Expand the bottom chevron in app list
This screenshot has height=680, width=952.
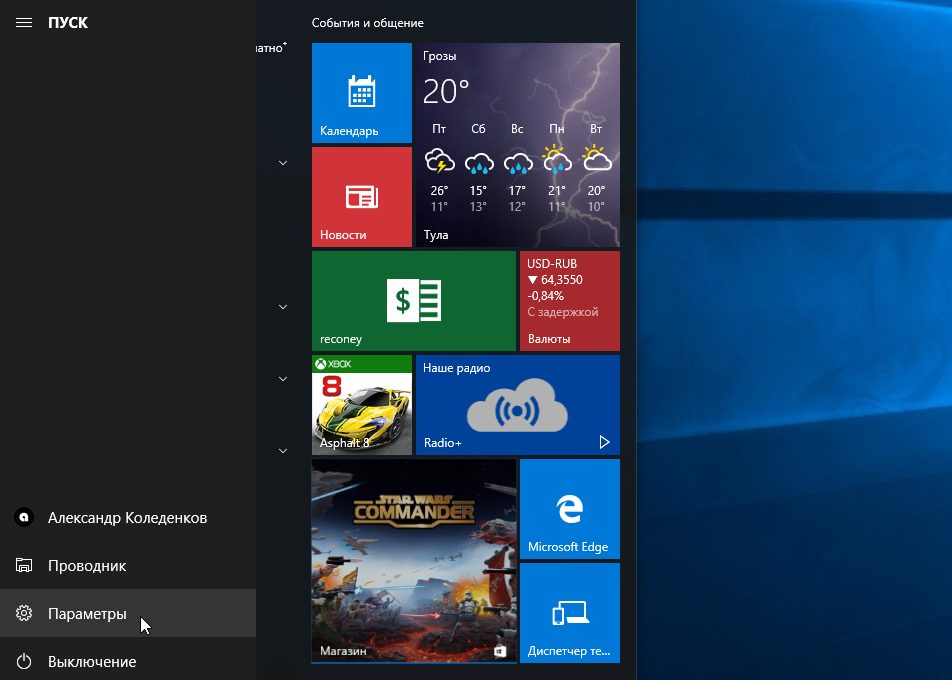(283, 450)
